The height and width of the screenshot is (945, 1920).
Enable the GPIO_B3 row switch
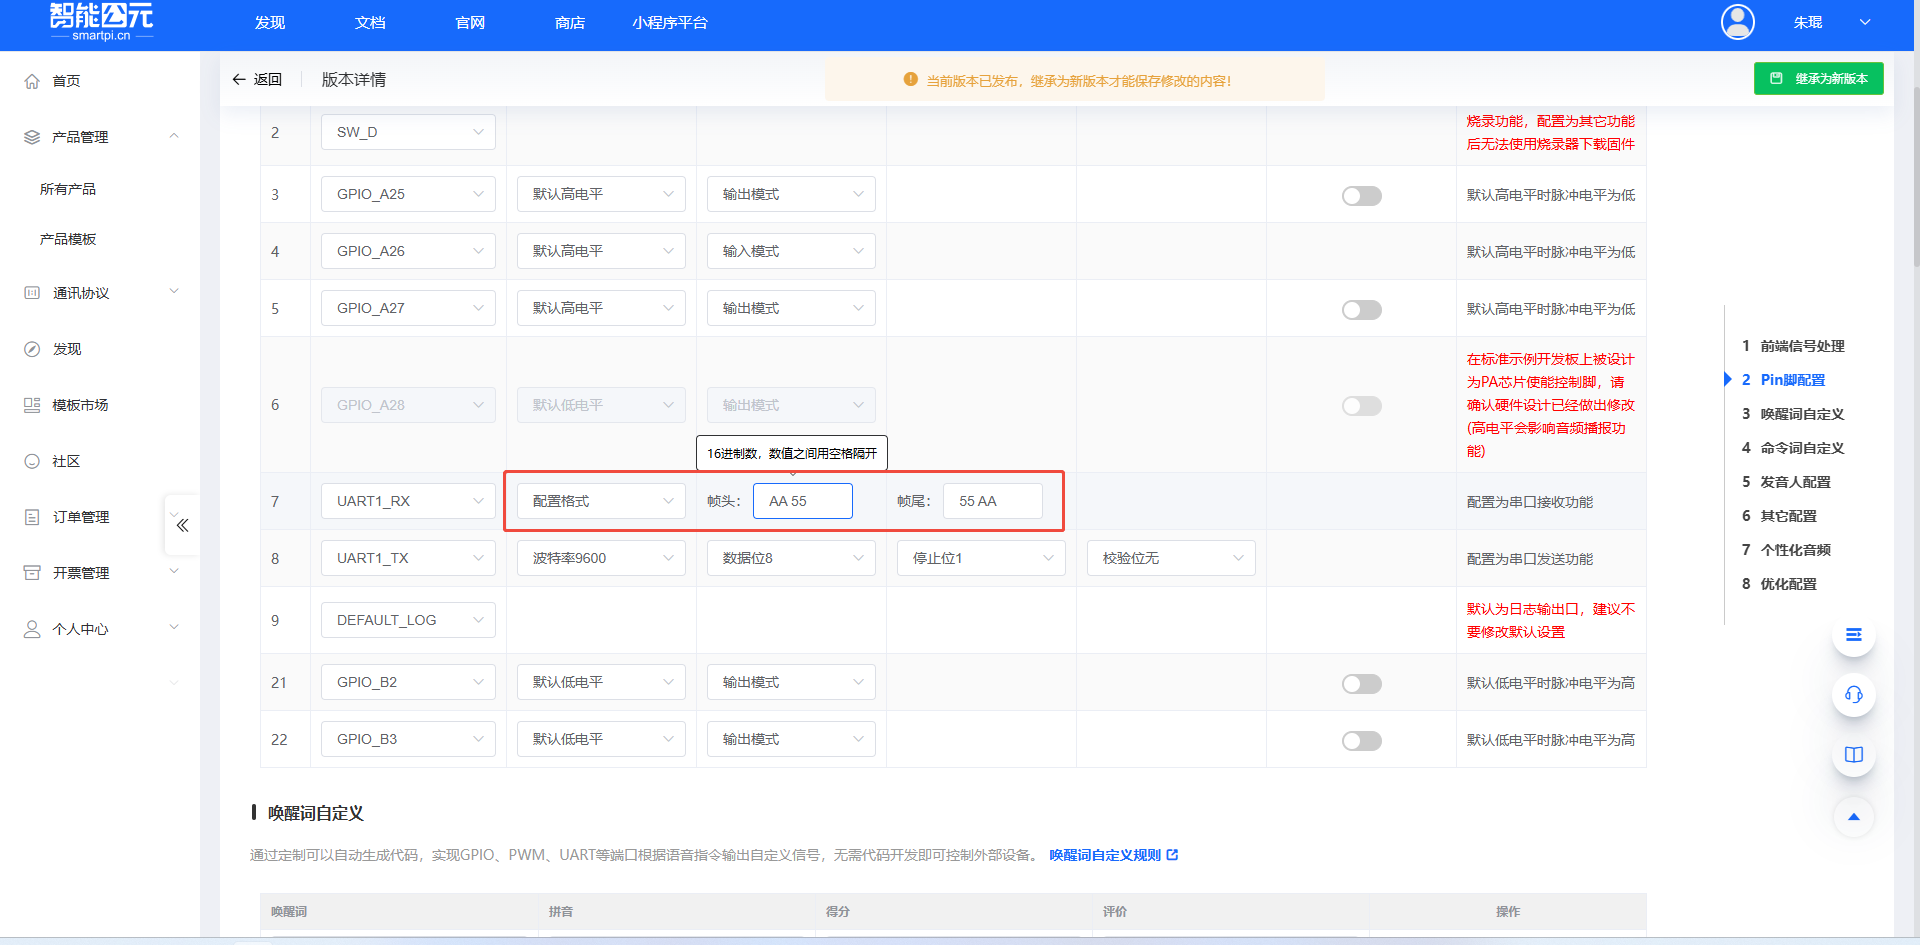click(x=1361, y=740)
